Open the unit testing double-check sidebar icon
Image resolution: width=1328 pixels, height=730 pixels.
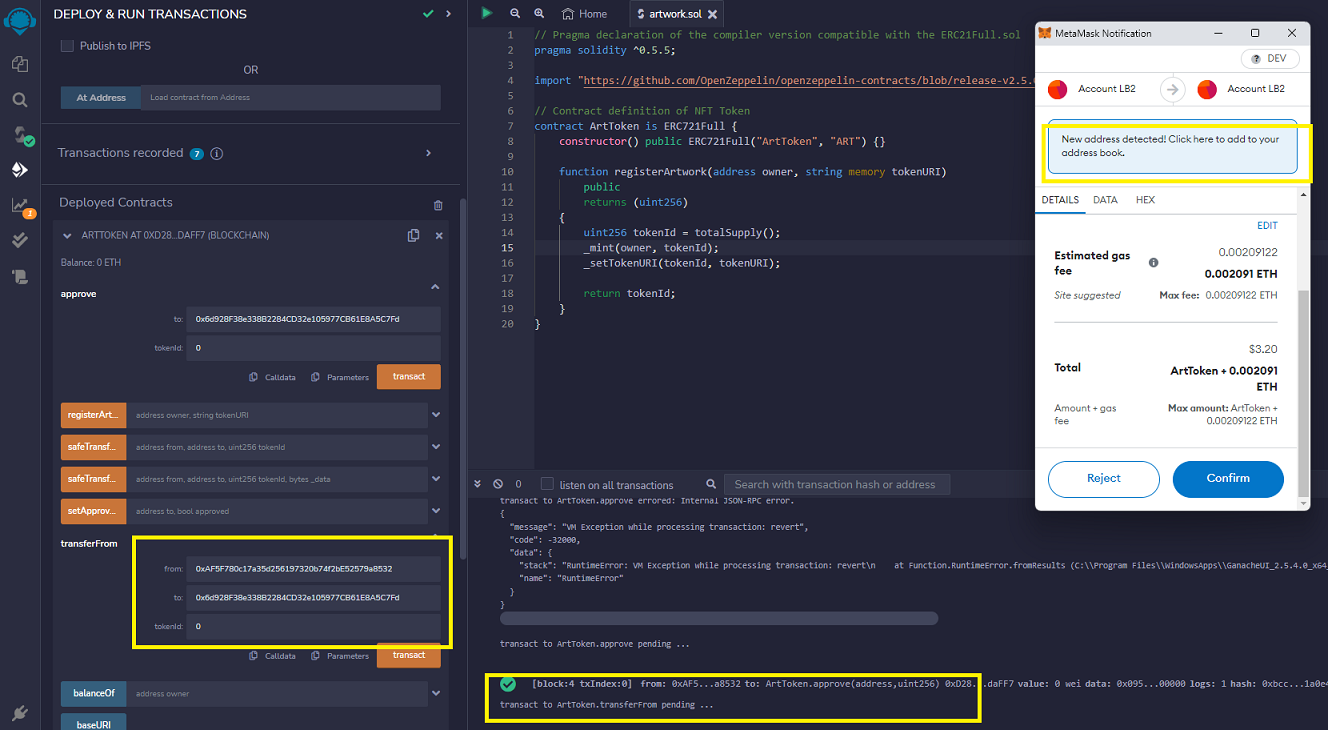point(19,240)
